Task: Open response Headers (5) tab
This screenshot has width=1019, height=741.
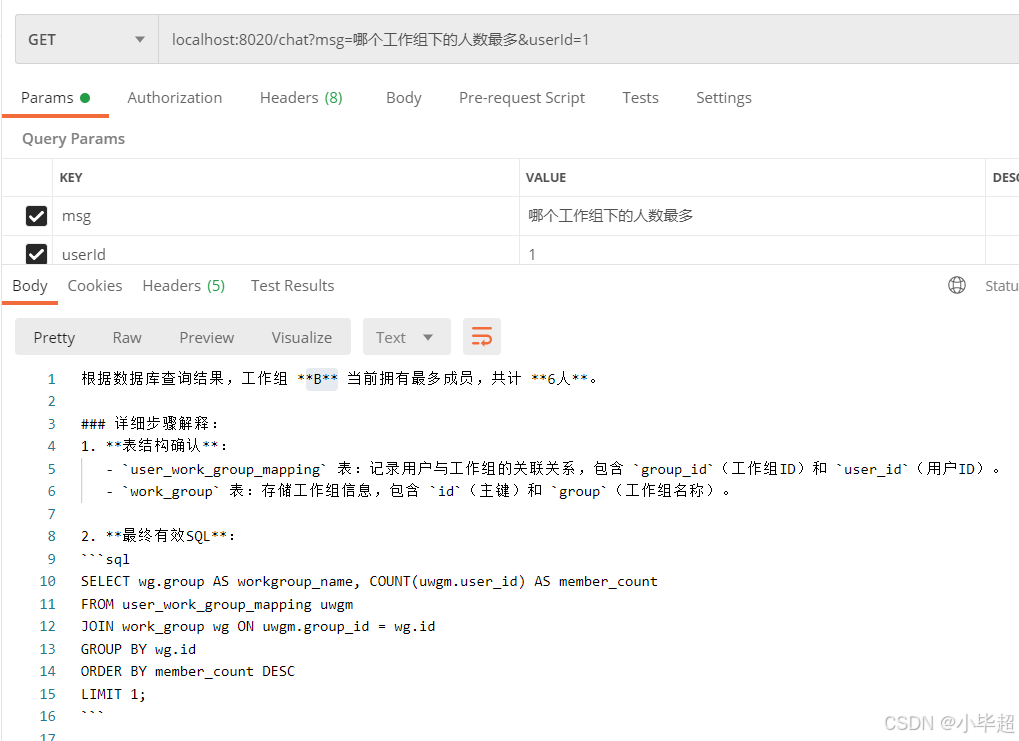Action: pyautogui.click(x=183, y=286)
